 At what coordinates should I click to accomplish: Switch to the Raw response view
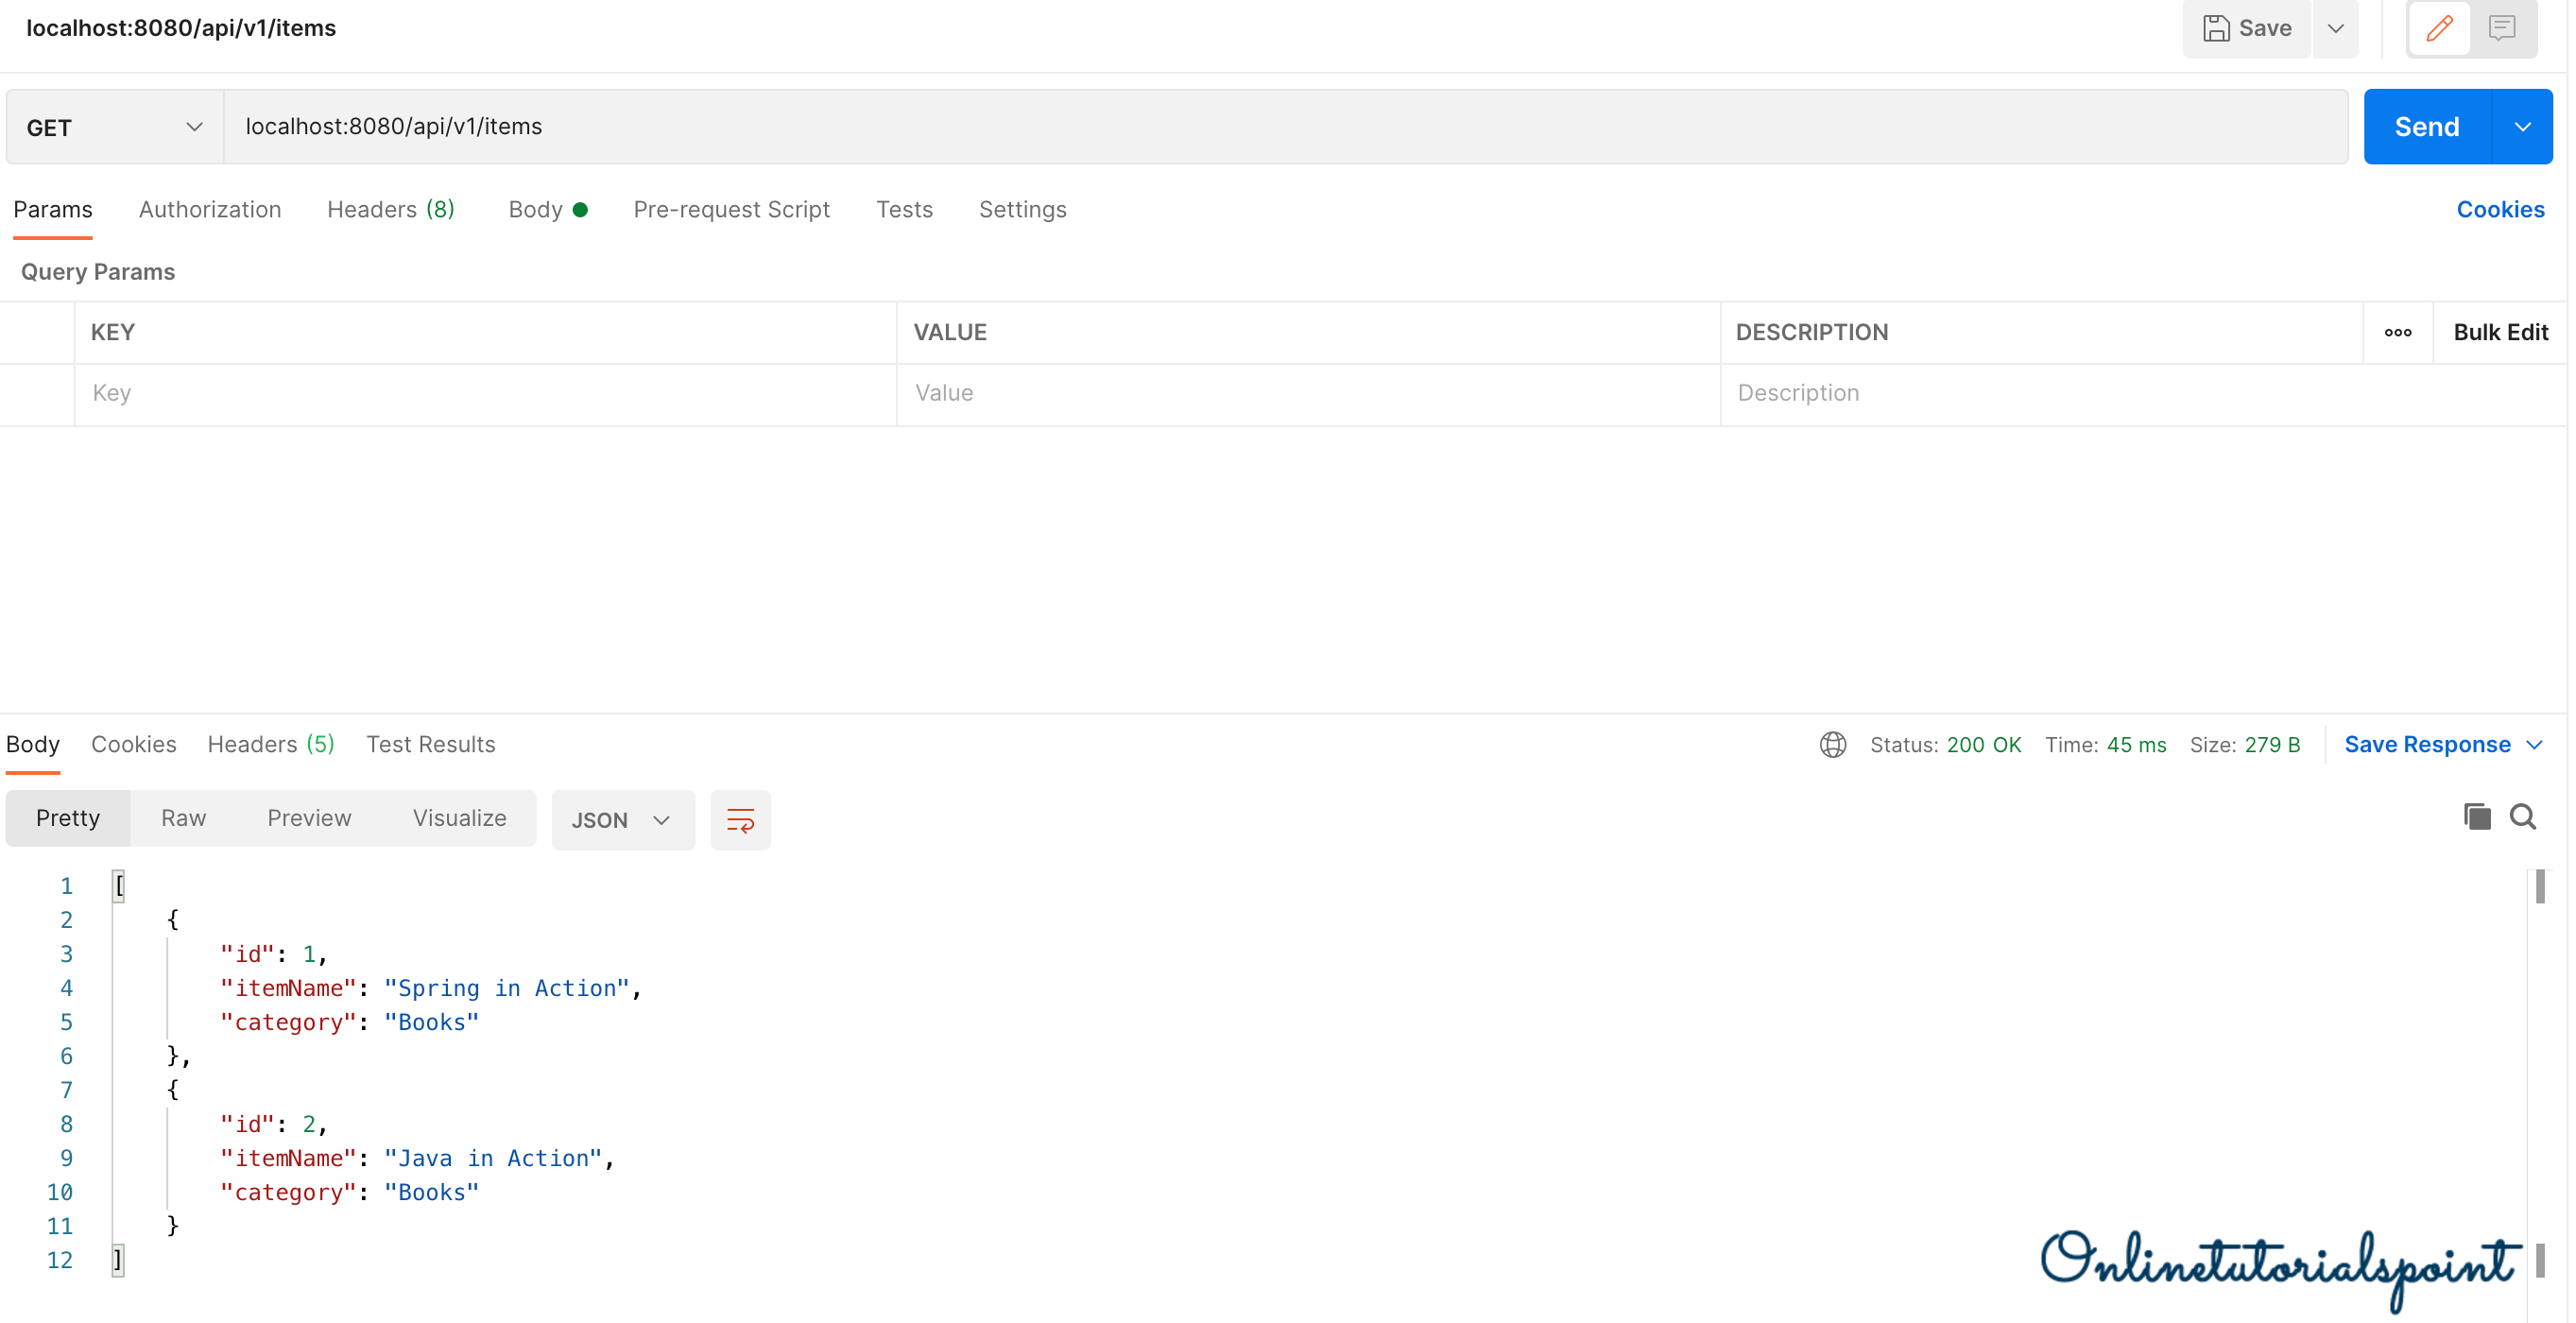pos(182,817)
